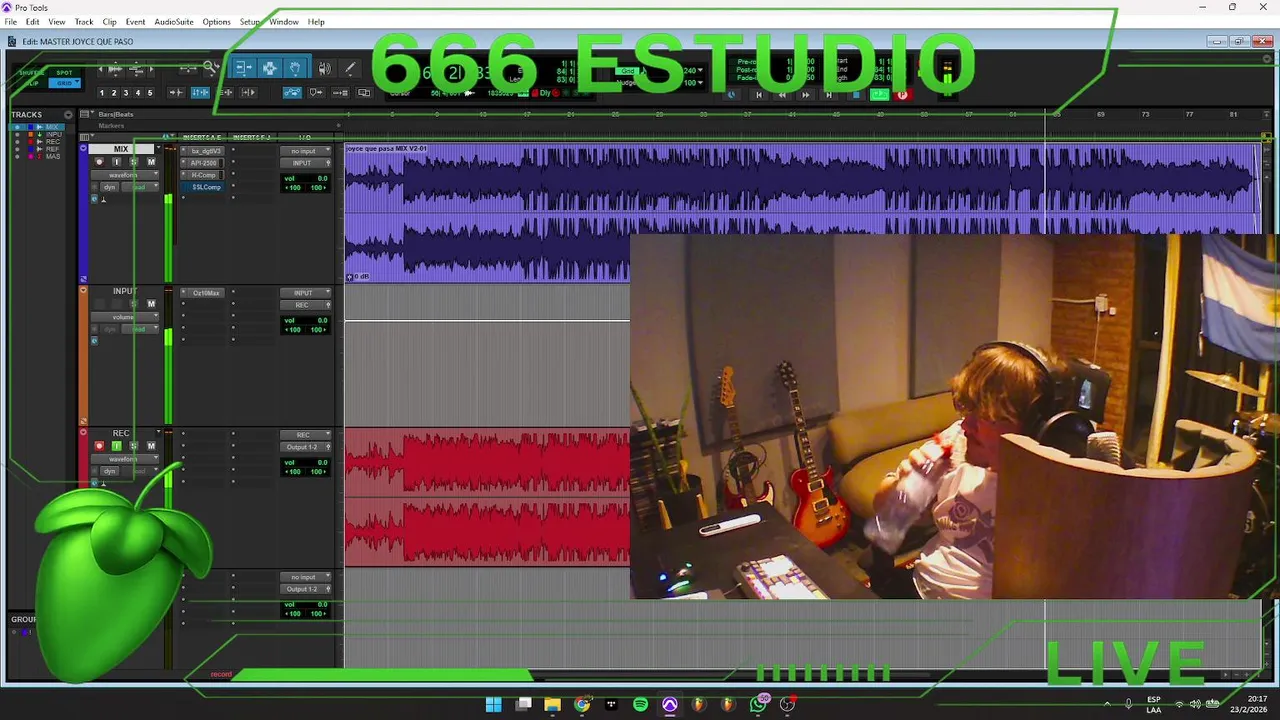Screen dimensions: 1280x720
Task: Click REC track volume value field
Action: (x=322, y=462)
